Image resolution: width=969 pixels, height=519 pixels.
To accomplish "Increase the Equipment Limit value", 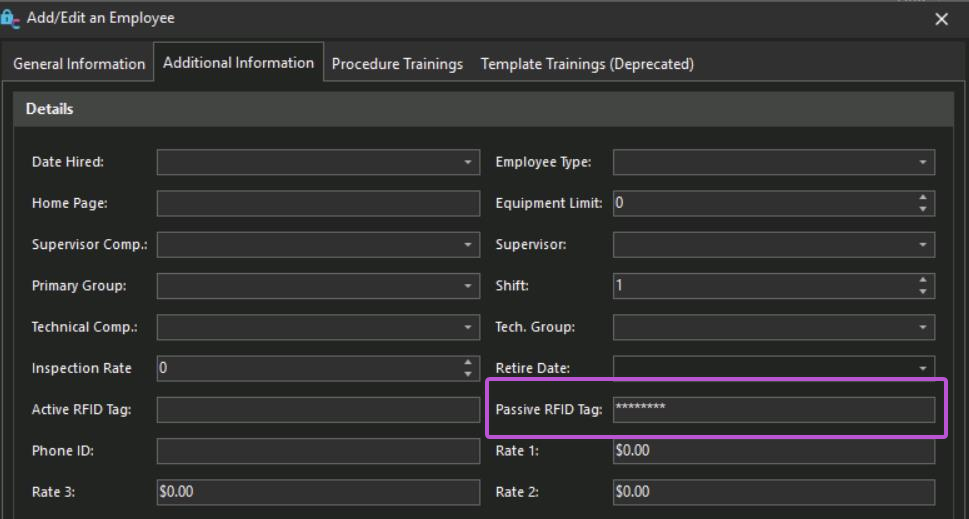I will [922, 198].
